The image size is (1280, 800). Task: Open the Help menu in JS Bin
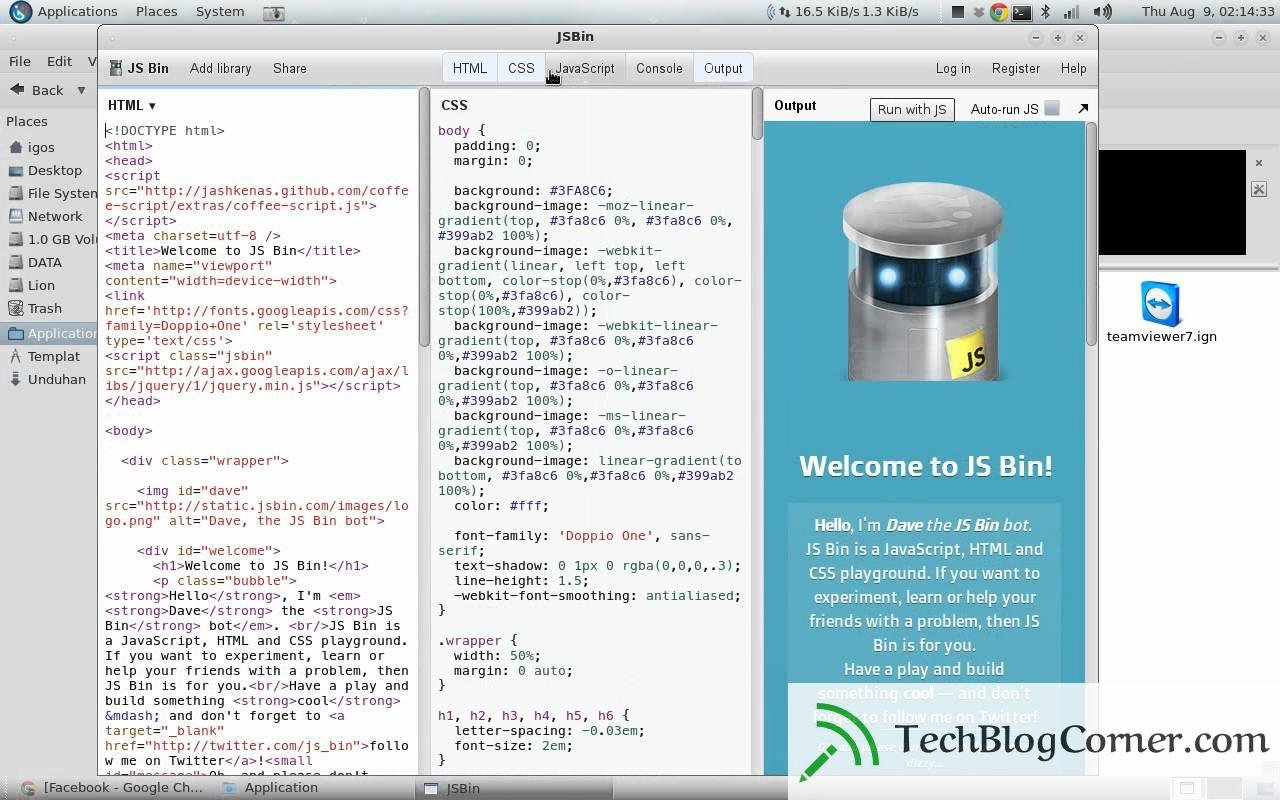tap(1073, 68)
